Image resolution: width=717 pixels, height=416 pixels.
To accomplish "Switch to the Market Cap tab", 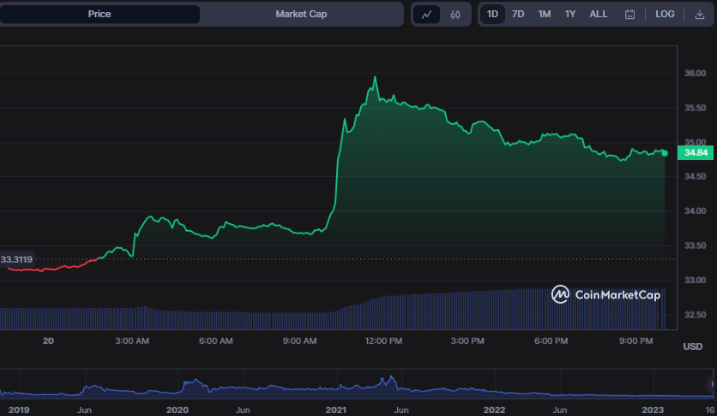I will coord(301,14).
